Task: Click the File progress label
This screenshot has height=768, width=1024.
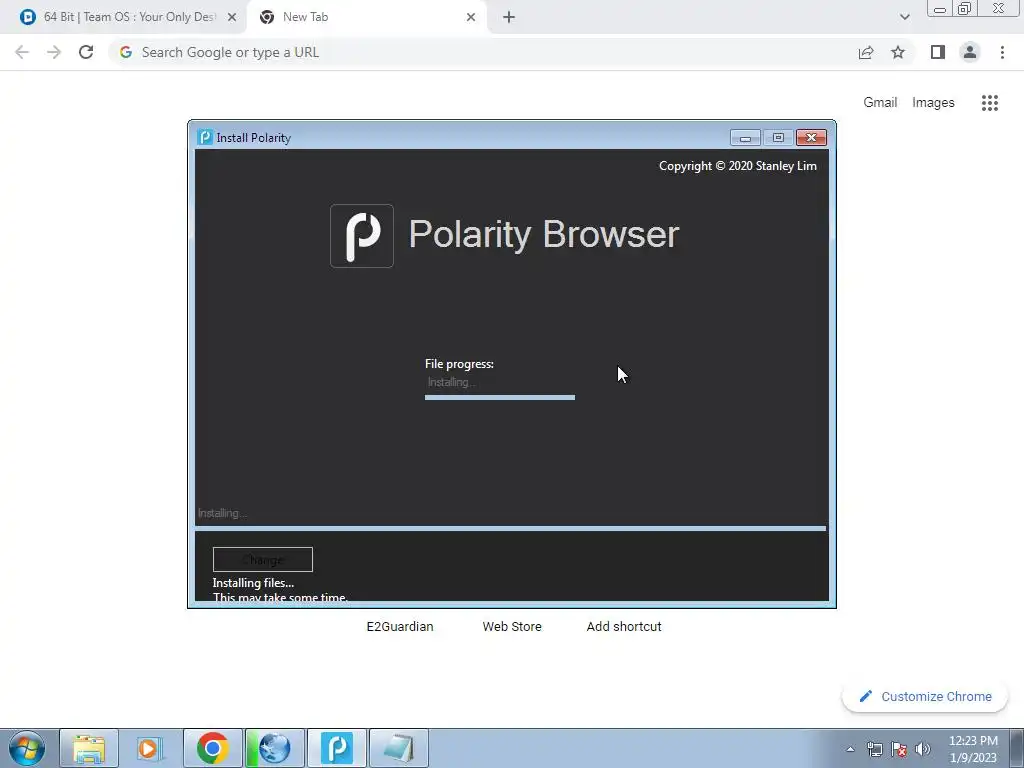Action: point(459,364)
